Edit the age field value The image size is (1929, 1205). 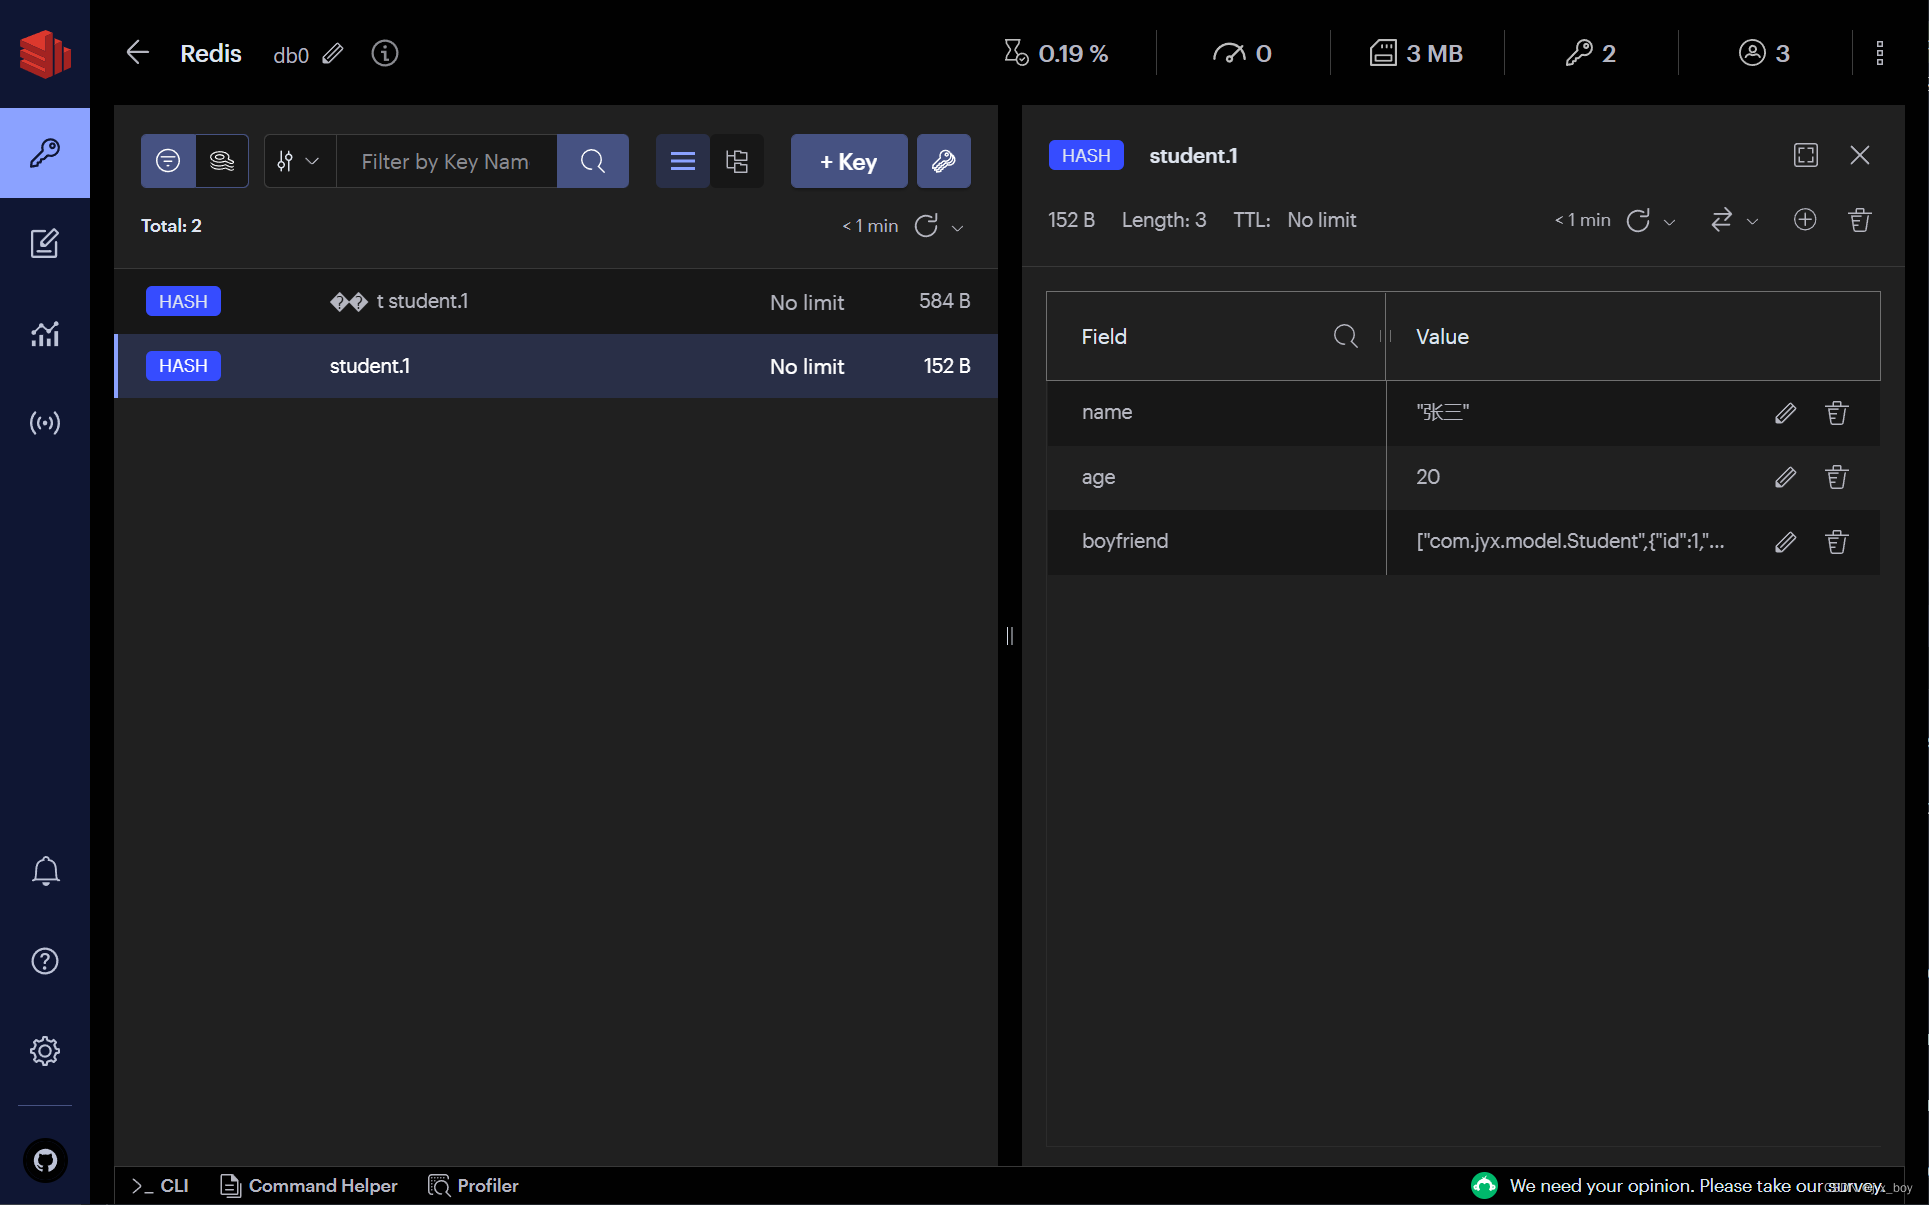(1786, 477)
